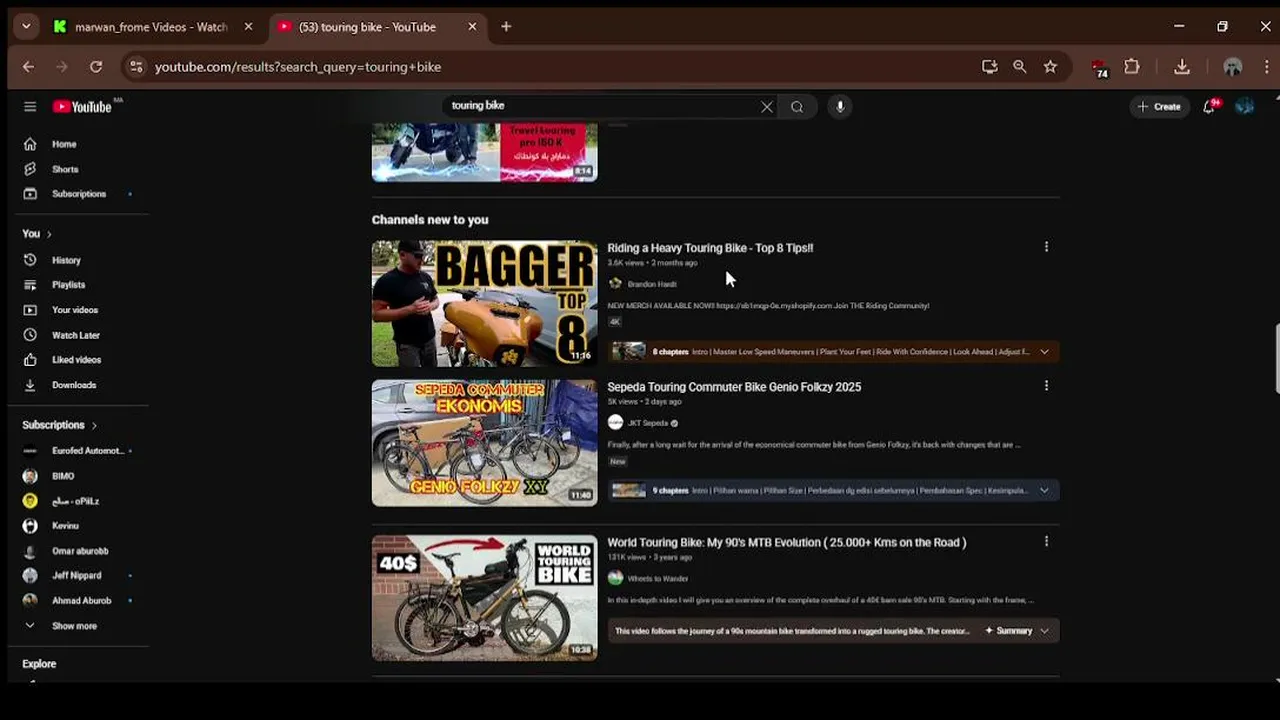Open the Genio Folkzy XY video thumbnail
This screenshot has height=720, width=1280.
485,442
